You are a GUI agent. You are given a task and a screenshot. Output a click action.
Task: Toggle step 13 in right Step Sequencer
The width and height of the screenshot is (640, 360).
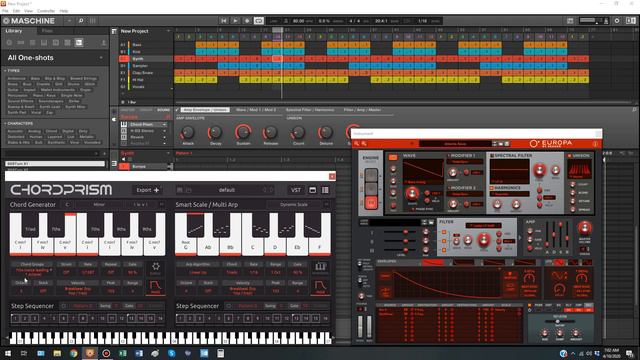[296, 318]
